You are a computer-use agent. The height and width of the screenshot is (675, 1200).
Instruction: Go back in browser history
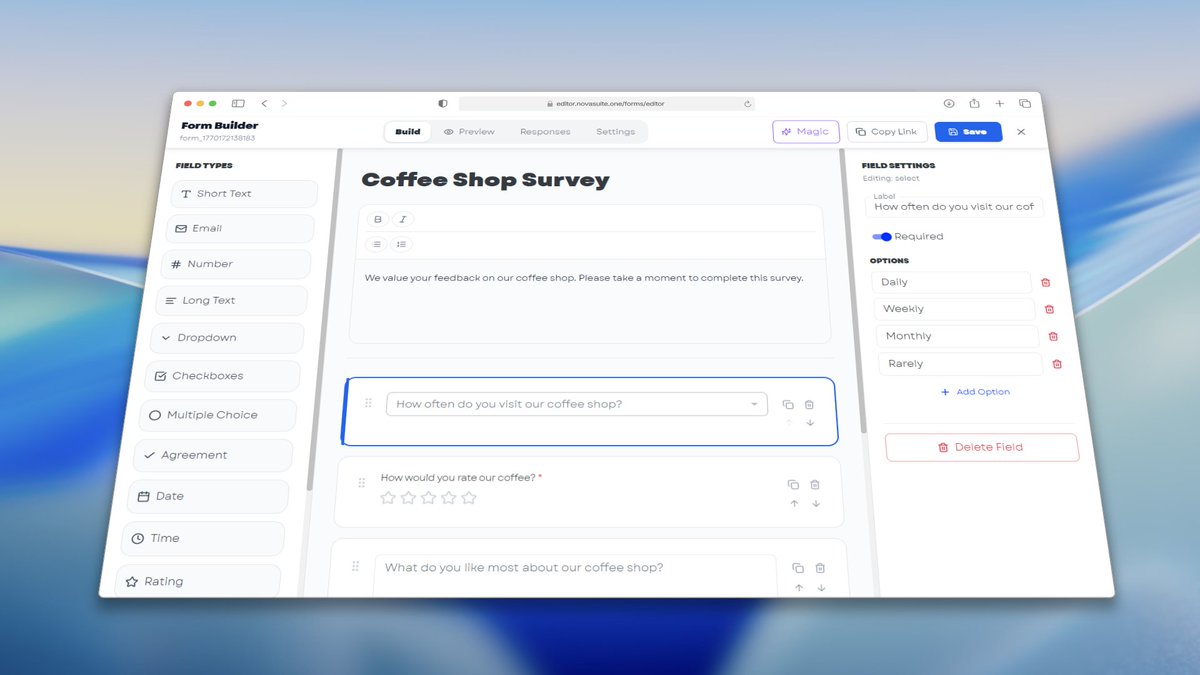264,103
